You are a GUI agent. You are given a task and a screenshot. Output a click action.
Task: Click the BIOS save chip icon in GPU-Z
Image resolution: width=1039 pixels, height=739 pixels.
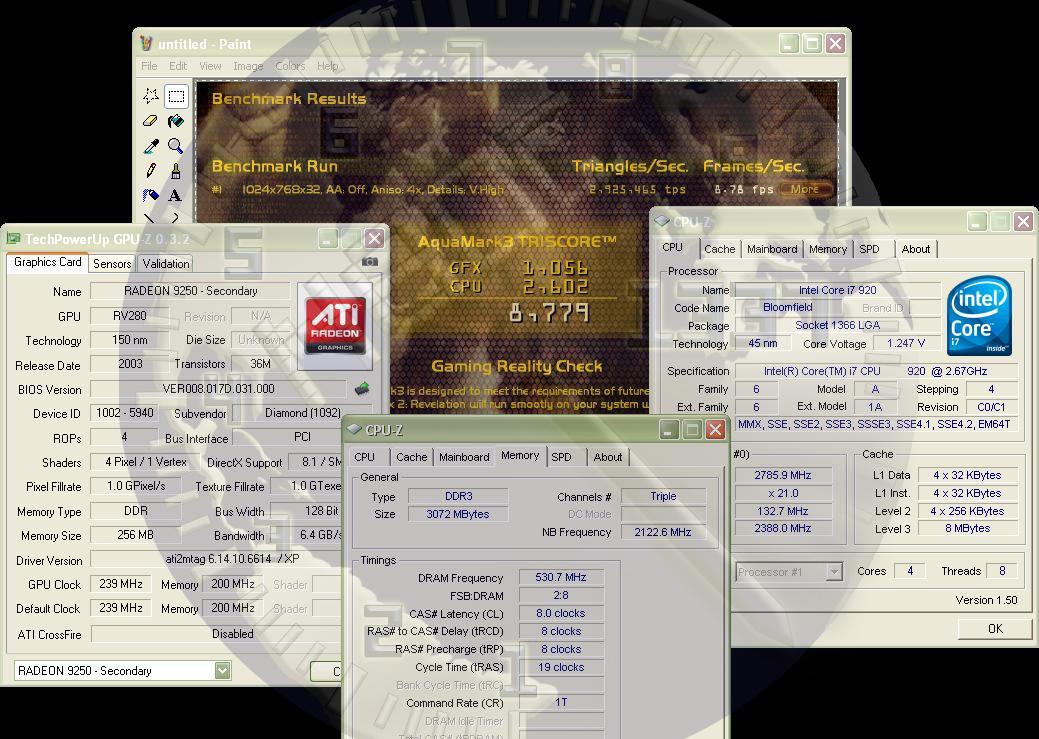361,388
